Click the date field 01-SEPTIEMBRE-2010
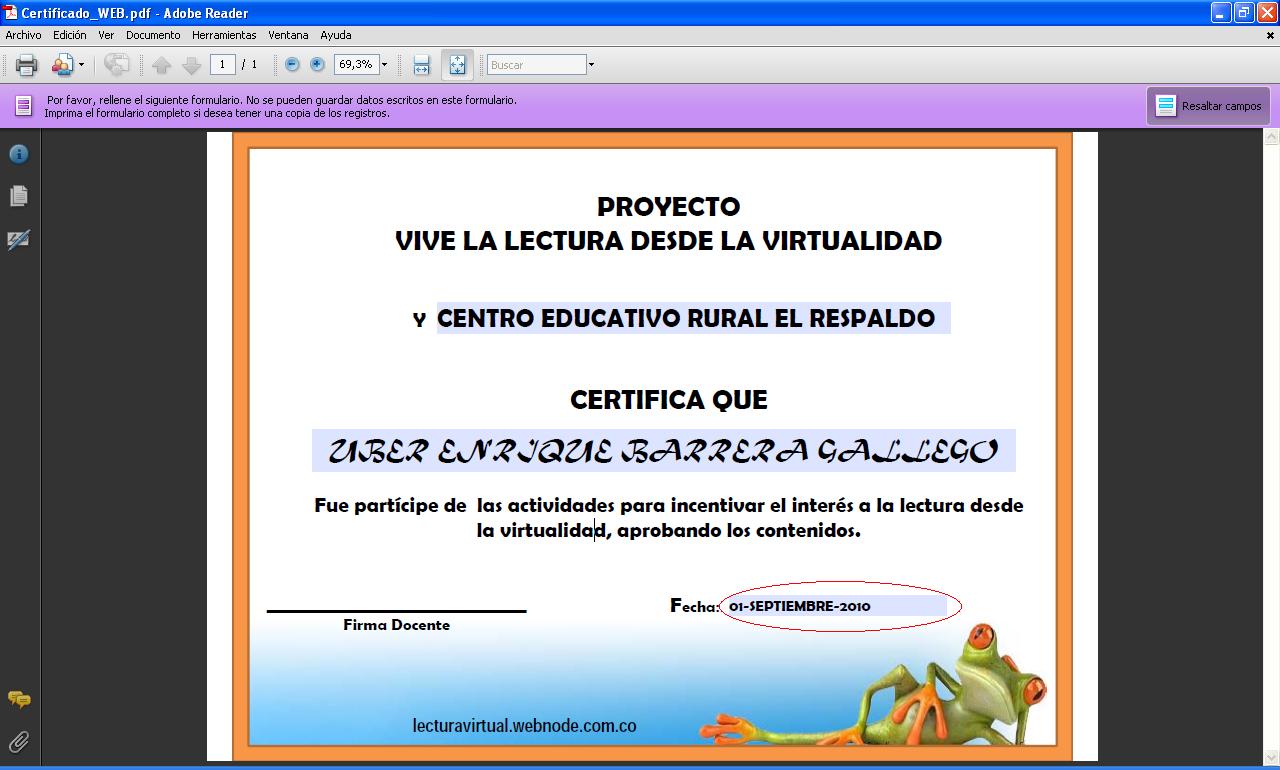Viewport: 1280px width, 770px height. pyautogui.click(x=835, y=606)
